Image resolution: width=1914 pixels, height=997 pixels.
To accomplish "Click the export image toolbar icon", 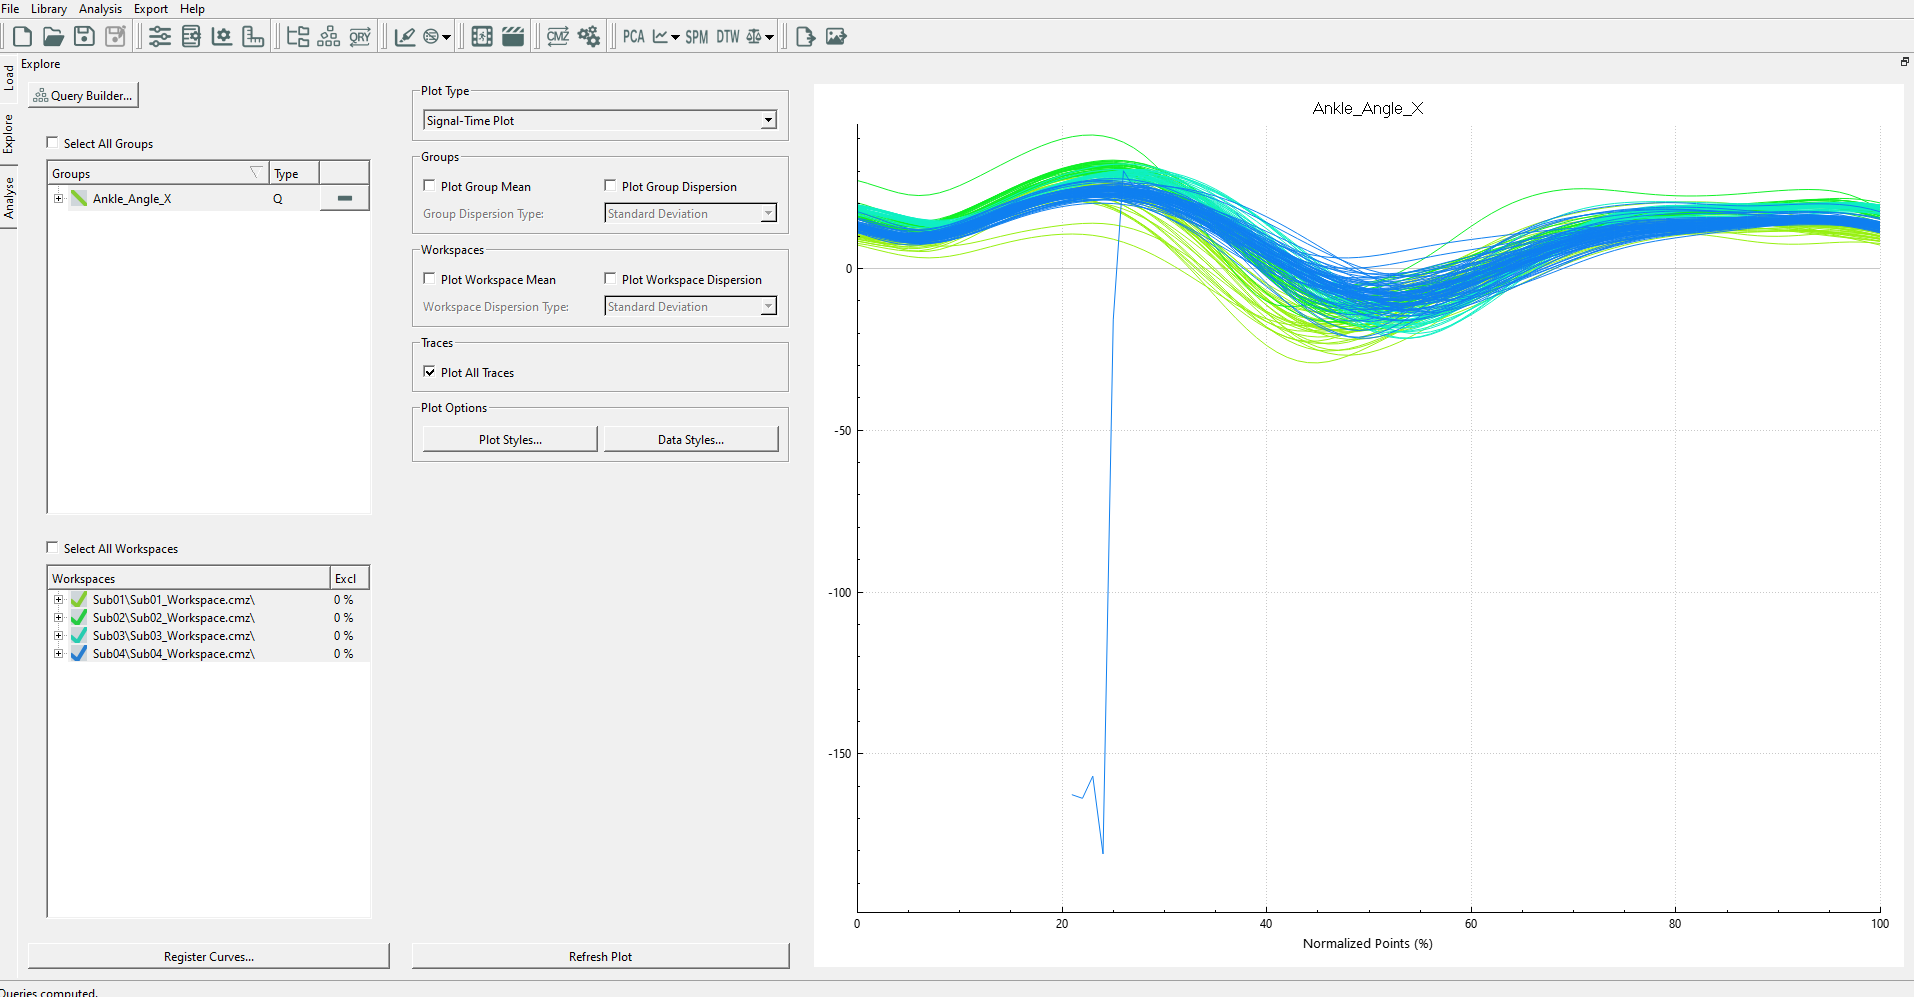I will [x=836, y=37].
